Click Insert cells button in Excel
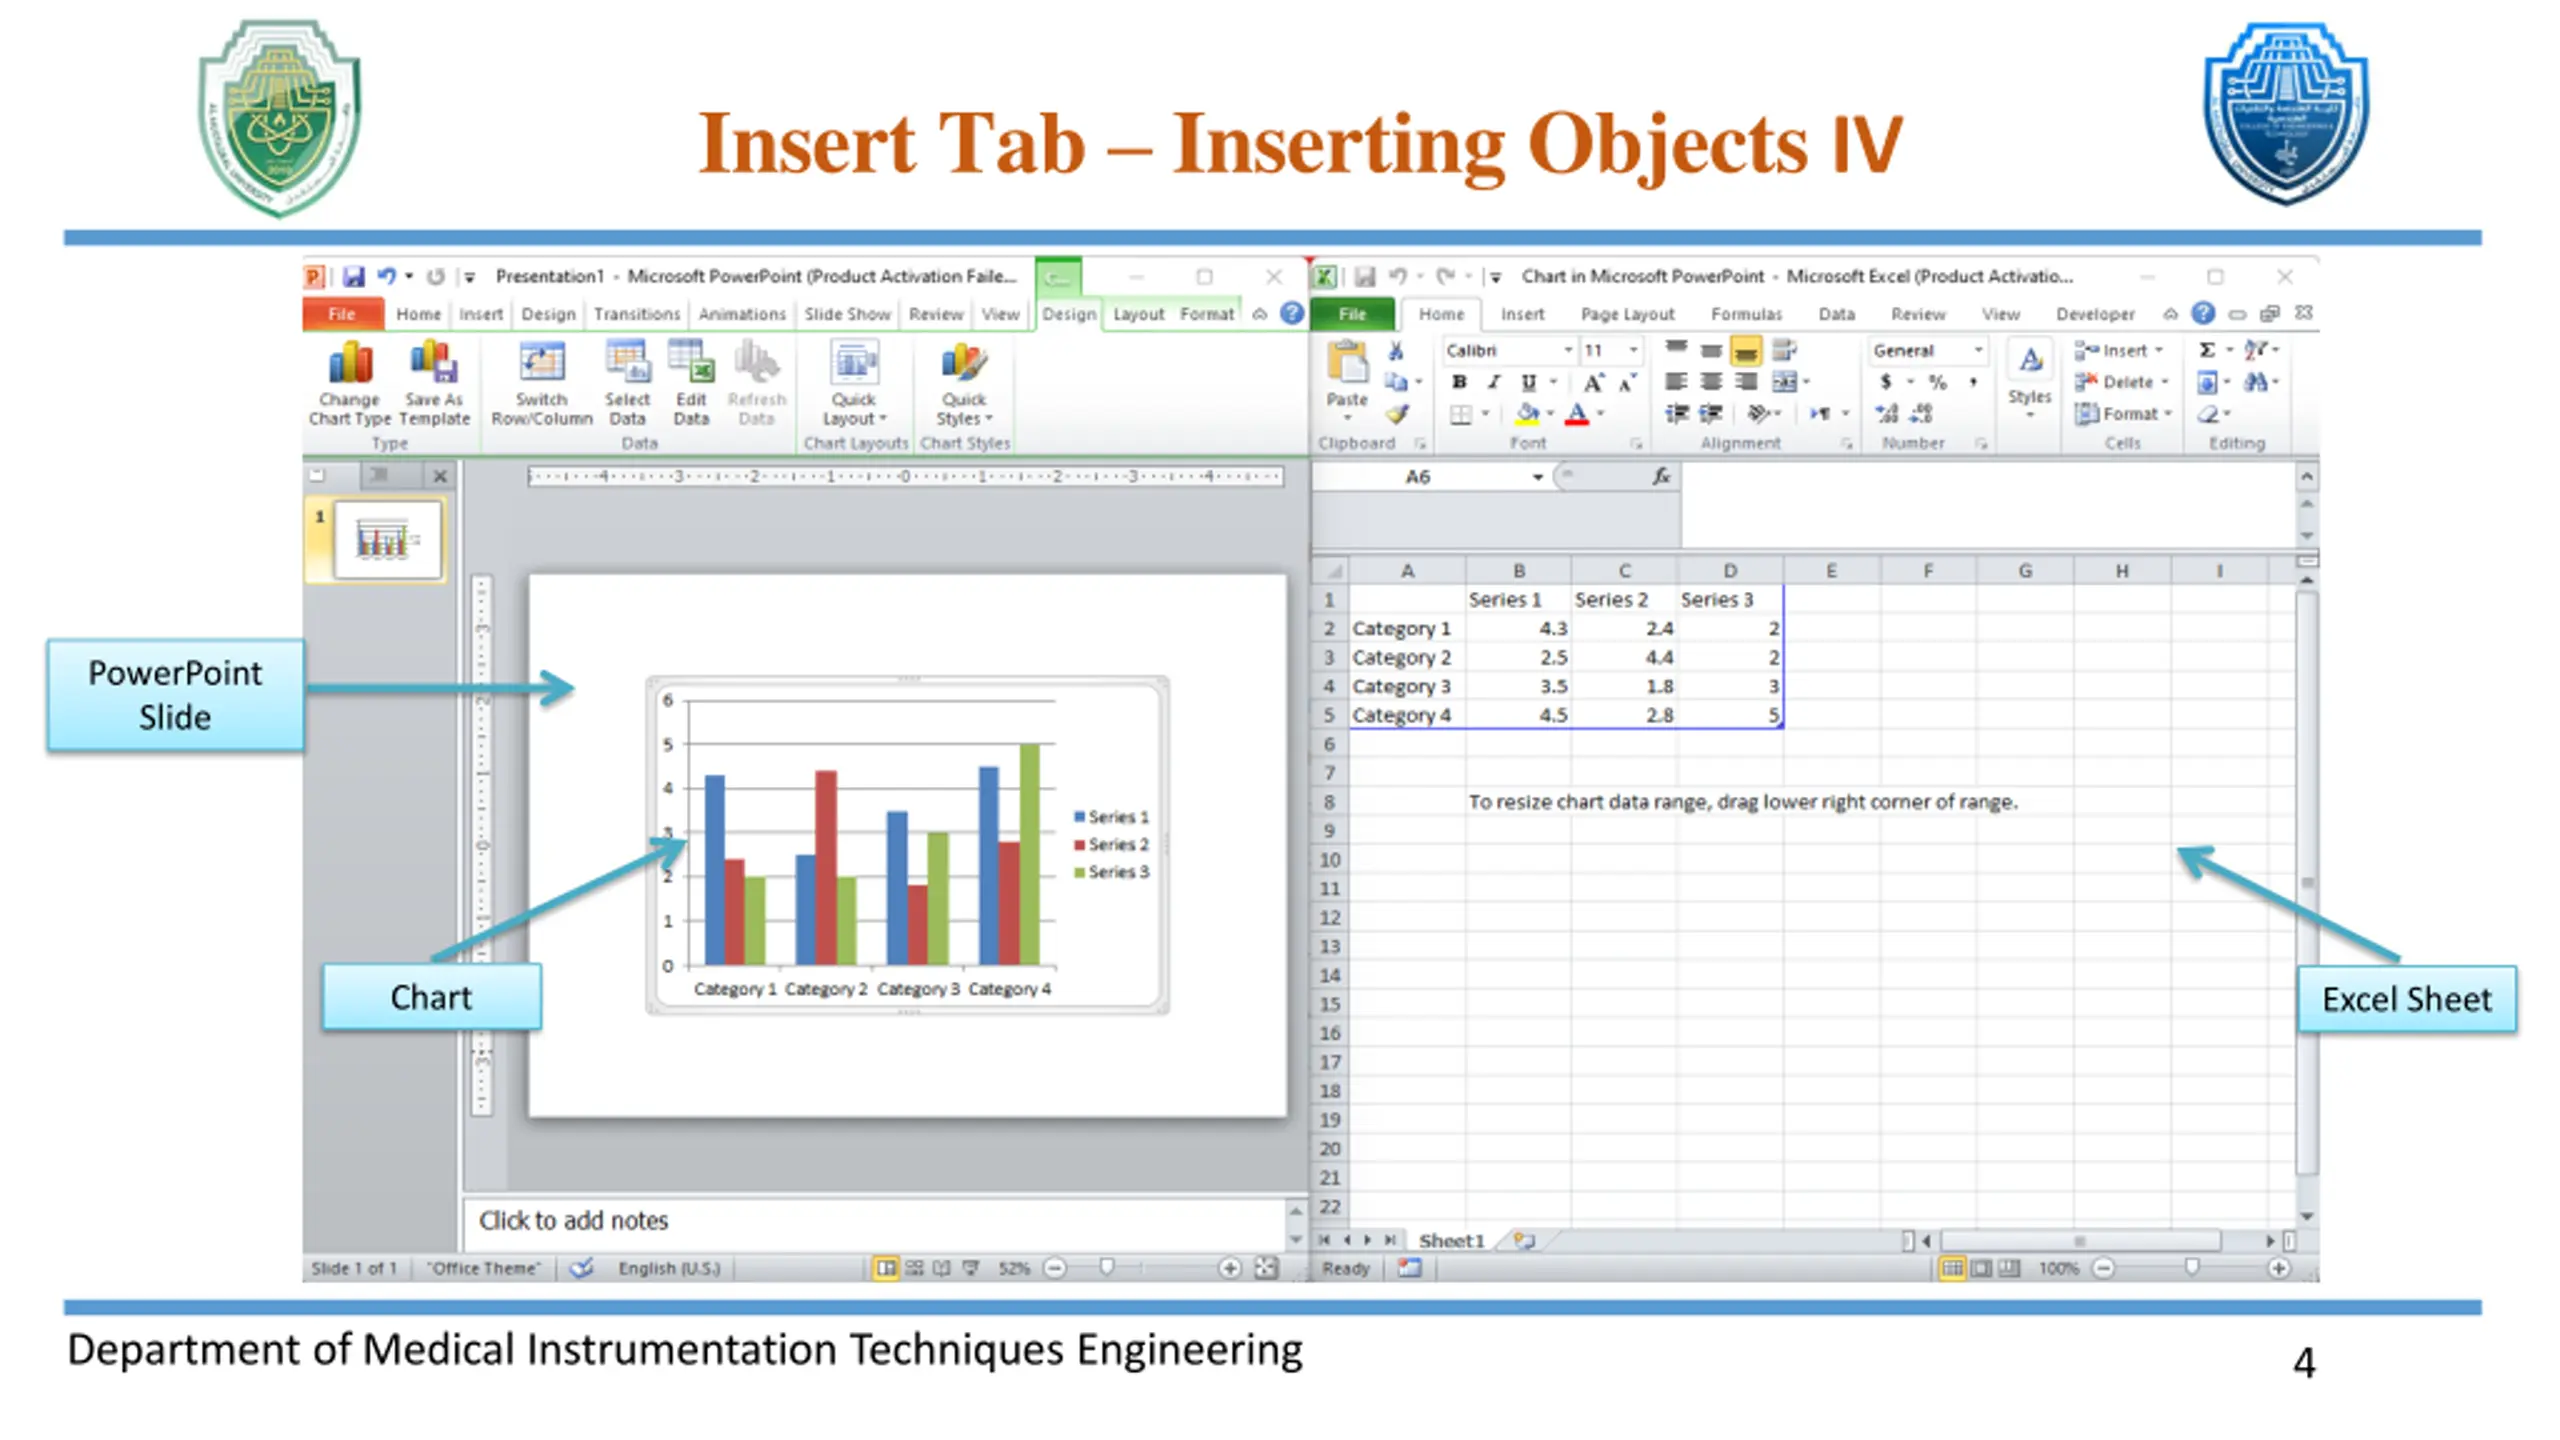 (x=2118, y=350)
